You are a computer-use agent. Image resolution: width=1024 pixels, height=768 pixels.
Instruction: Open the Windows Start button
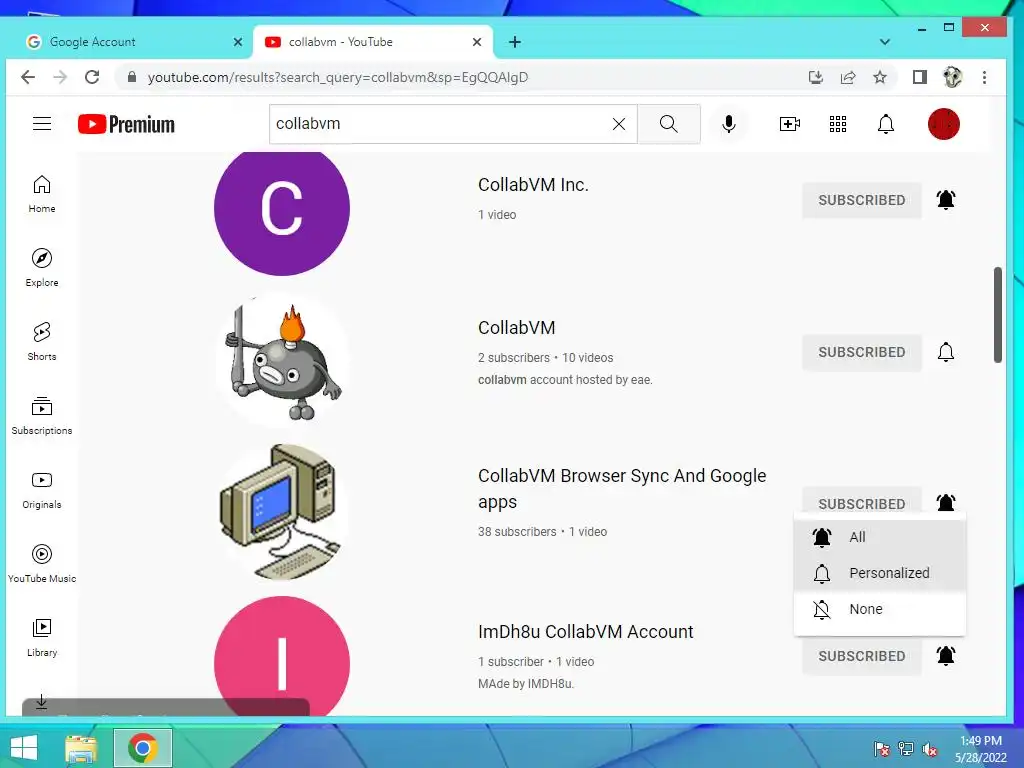[x=24, y=748]
